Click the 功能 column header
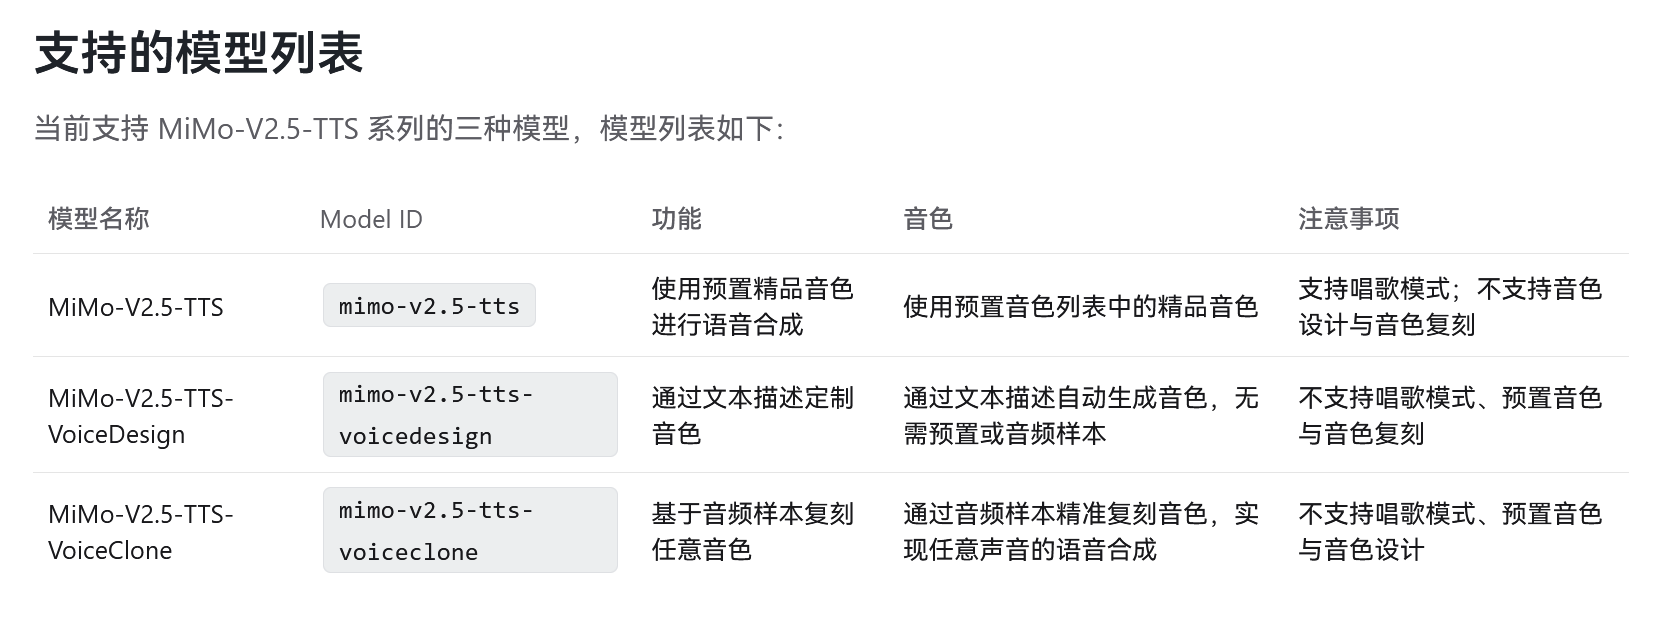 click(x=676, y=219)
